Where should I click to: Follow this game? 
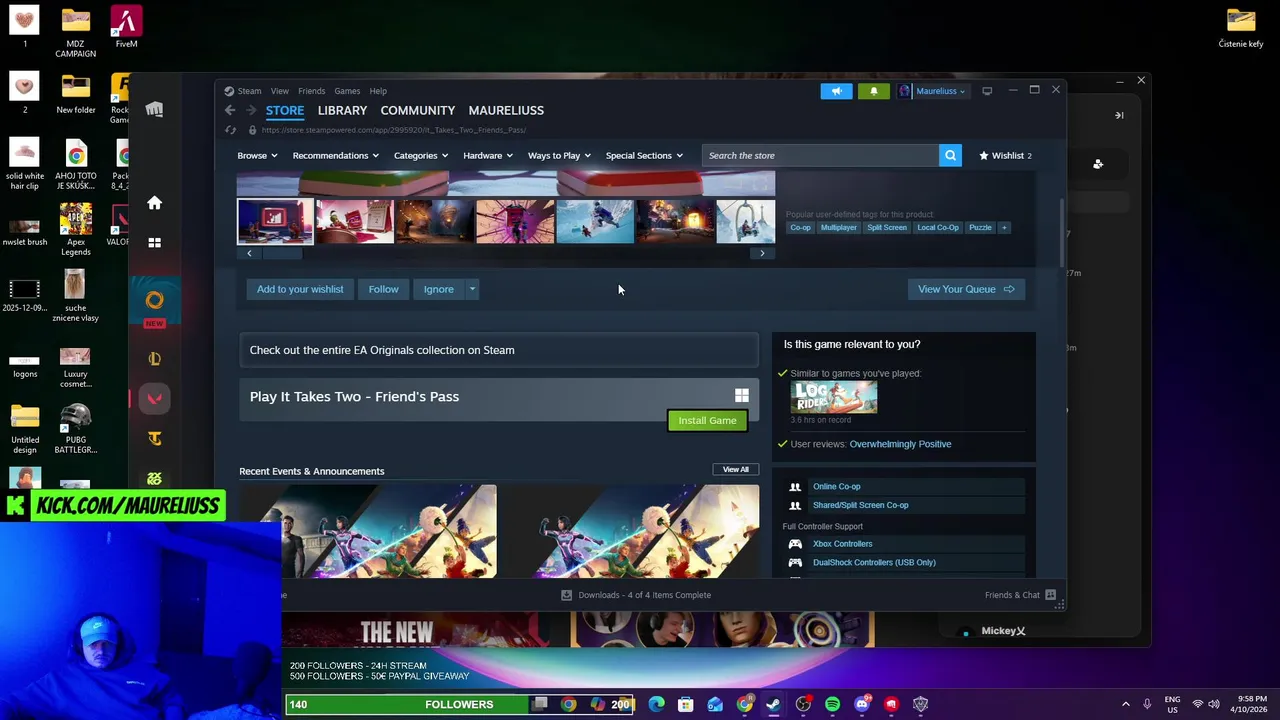(x=383, y=289)
